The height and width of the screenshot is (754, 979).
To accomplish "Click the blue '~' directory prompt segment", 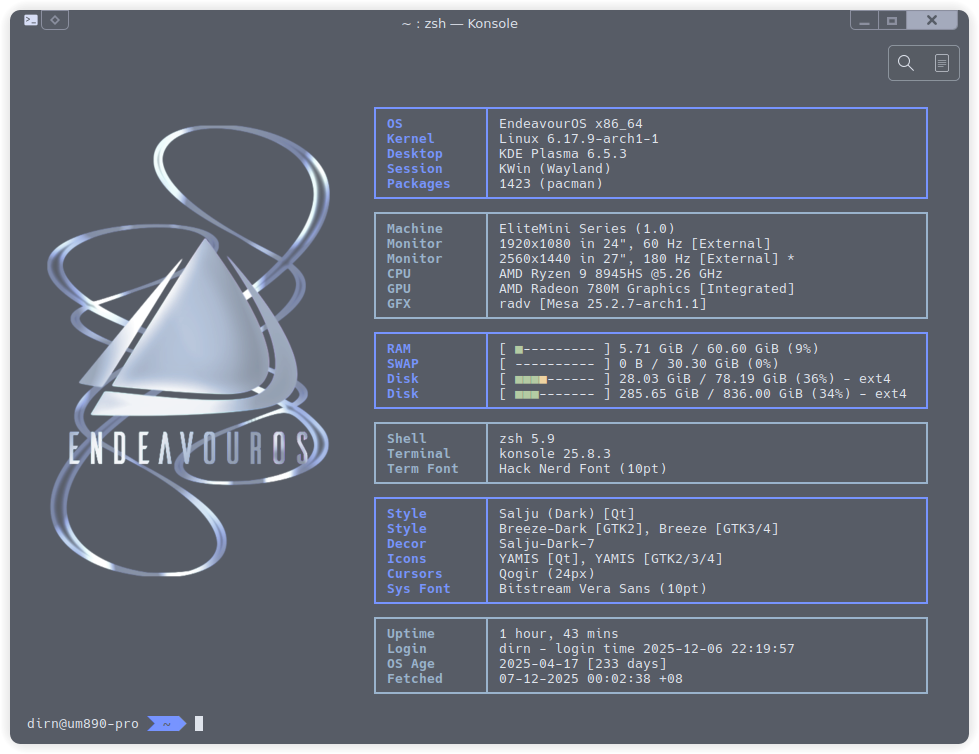I will pos(167,723).
